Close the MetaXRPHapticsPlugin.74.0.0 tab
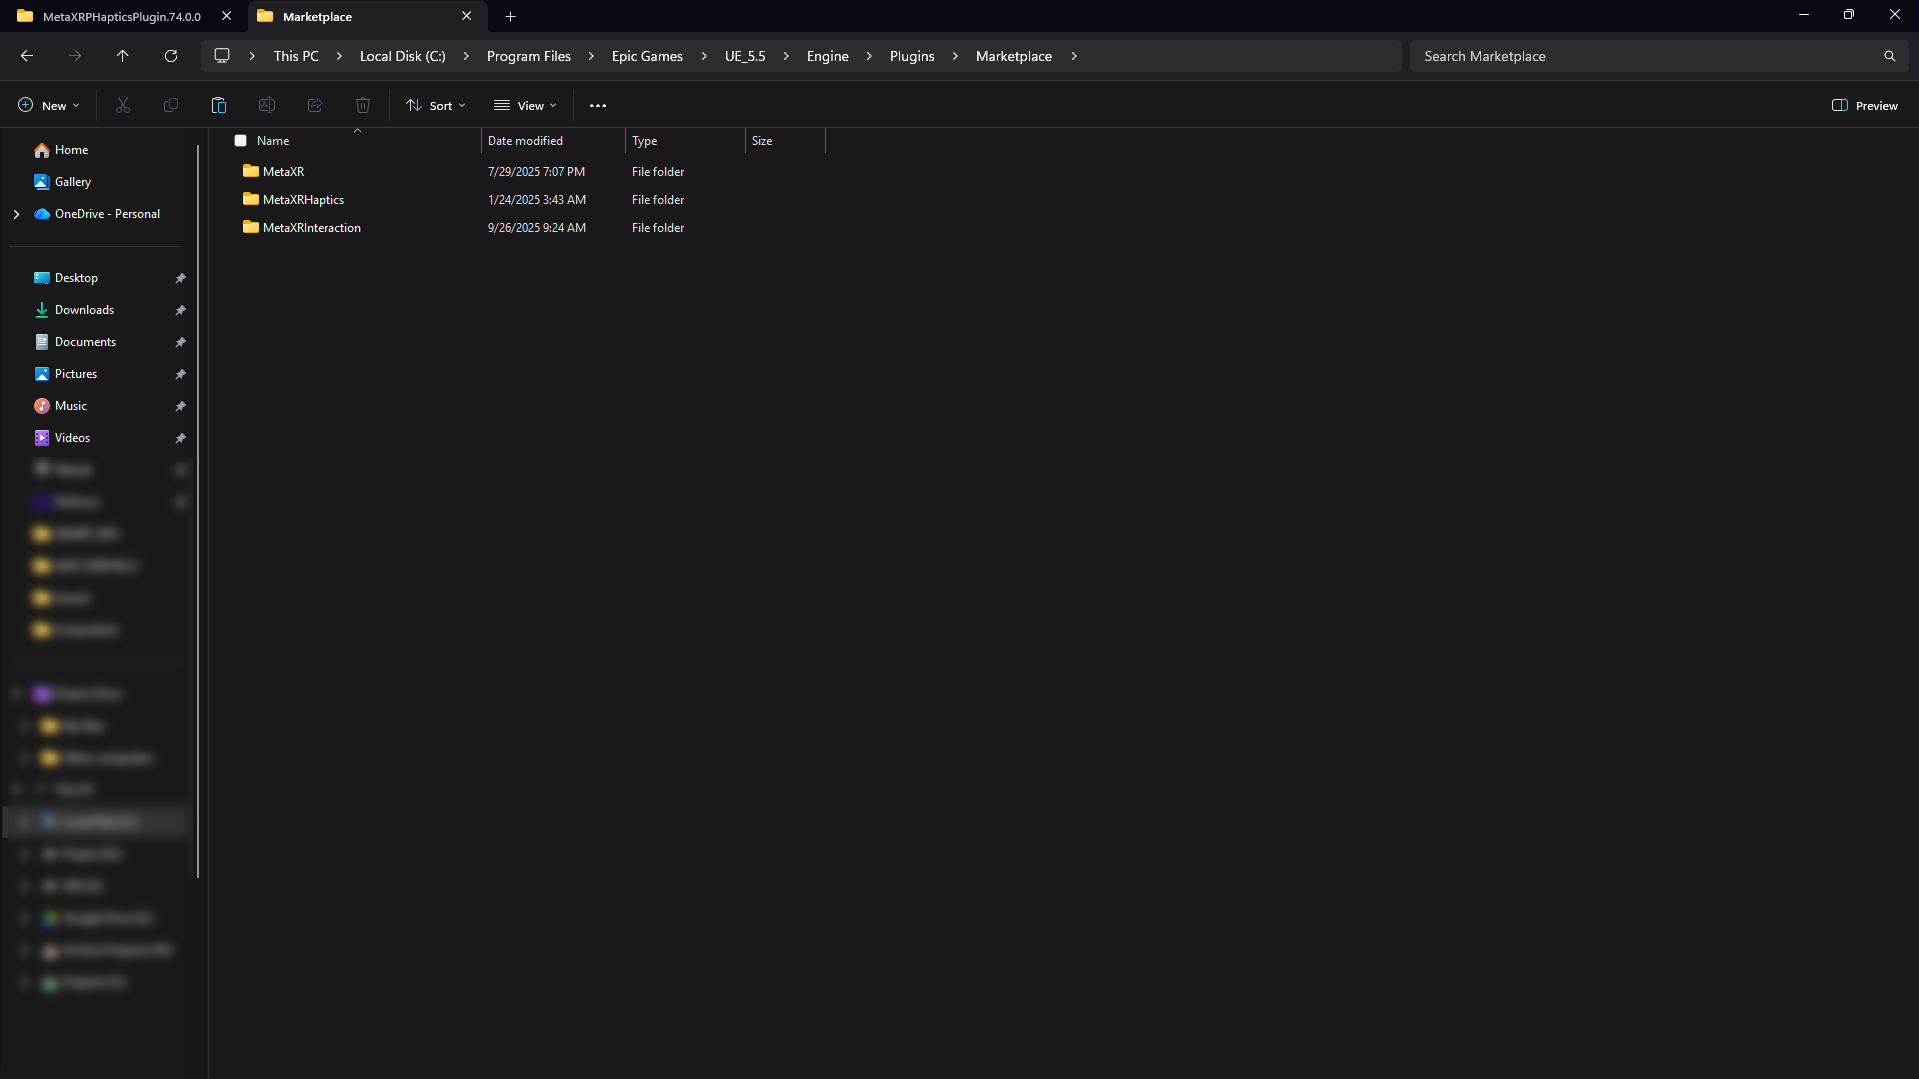 point(227,16)
